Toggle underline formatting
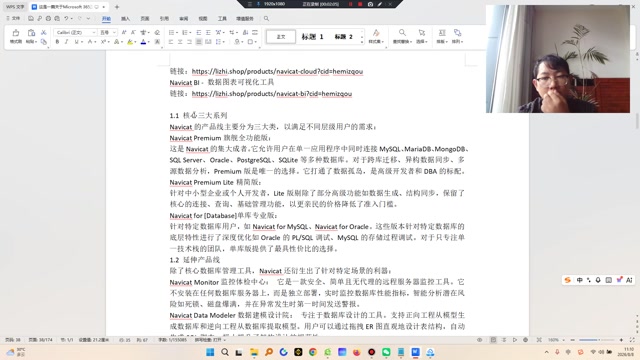This screenshot has height=360, width=640. click(76, 42)
